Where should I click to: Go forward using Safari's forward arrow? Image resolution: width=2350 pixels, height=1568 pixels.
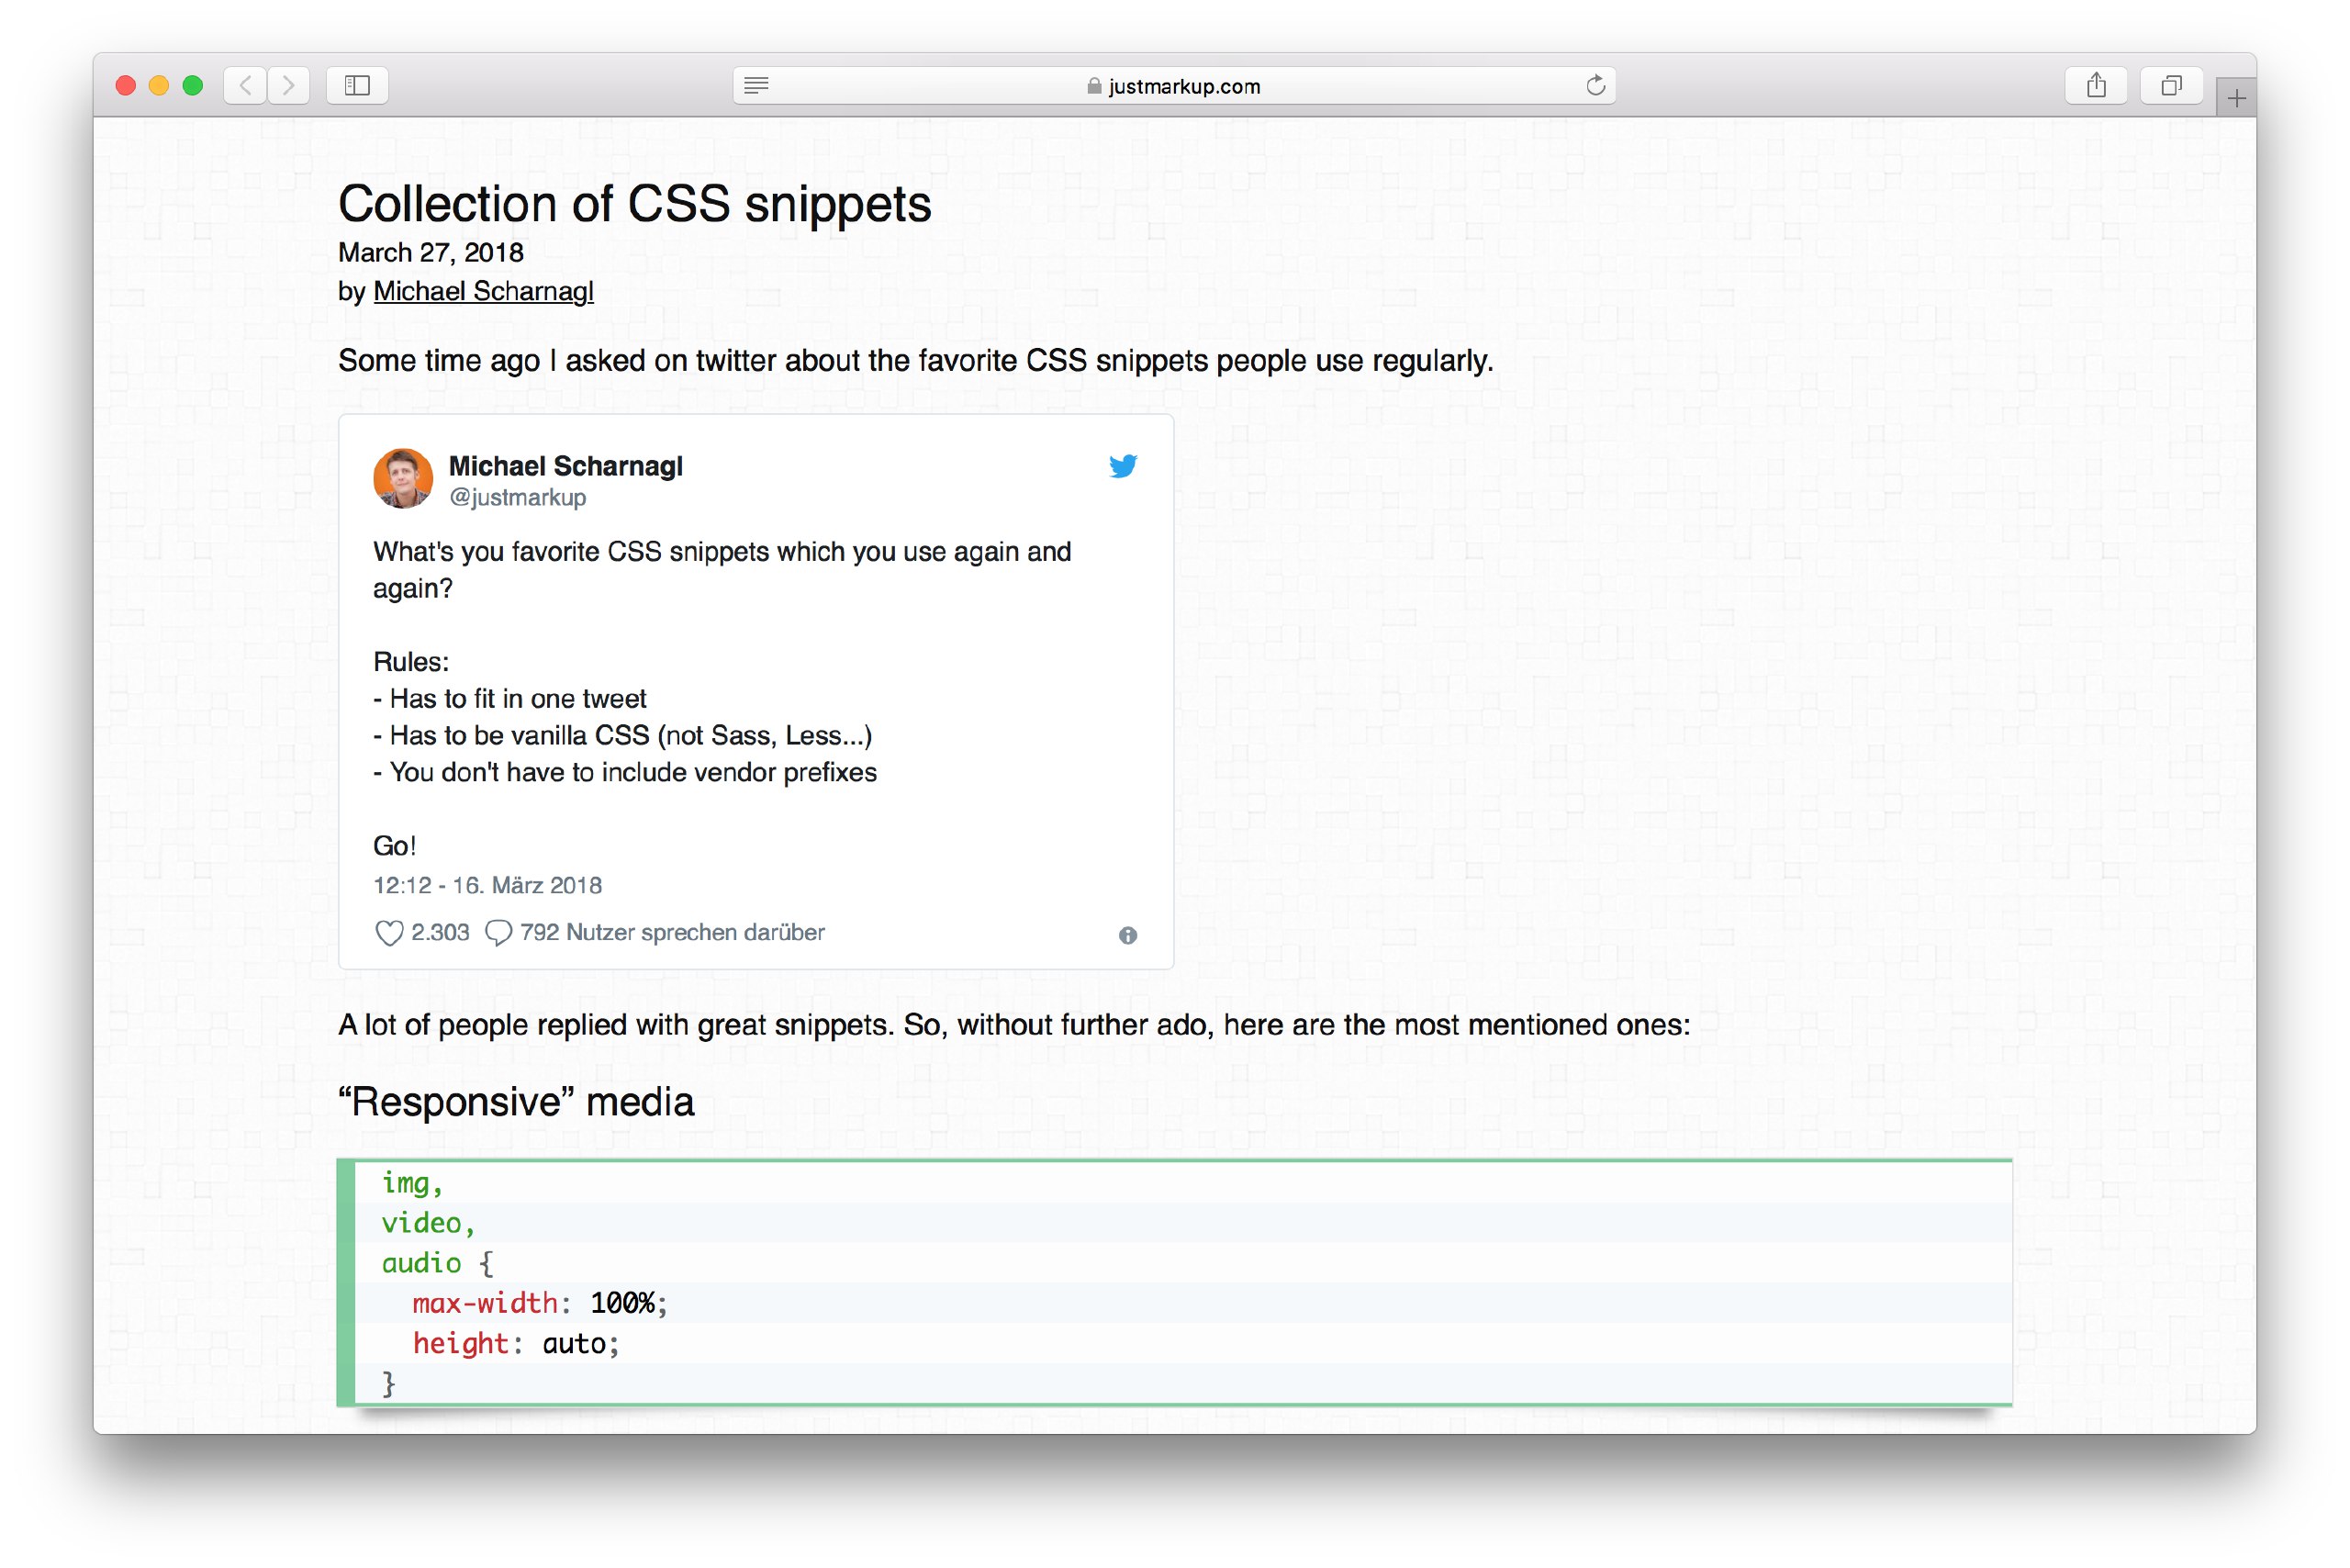pos(288,85)
